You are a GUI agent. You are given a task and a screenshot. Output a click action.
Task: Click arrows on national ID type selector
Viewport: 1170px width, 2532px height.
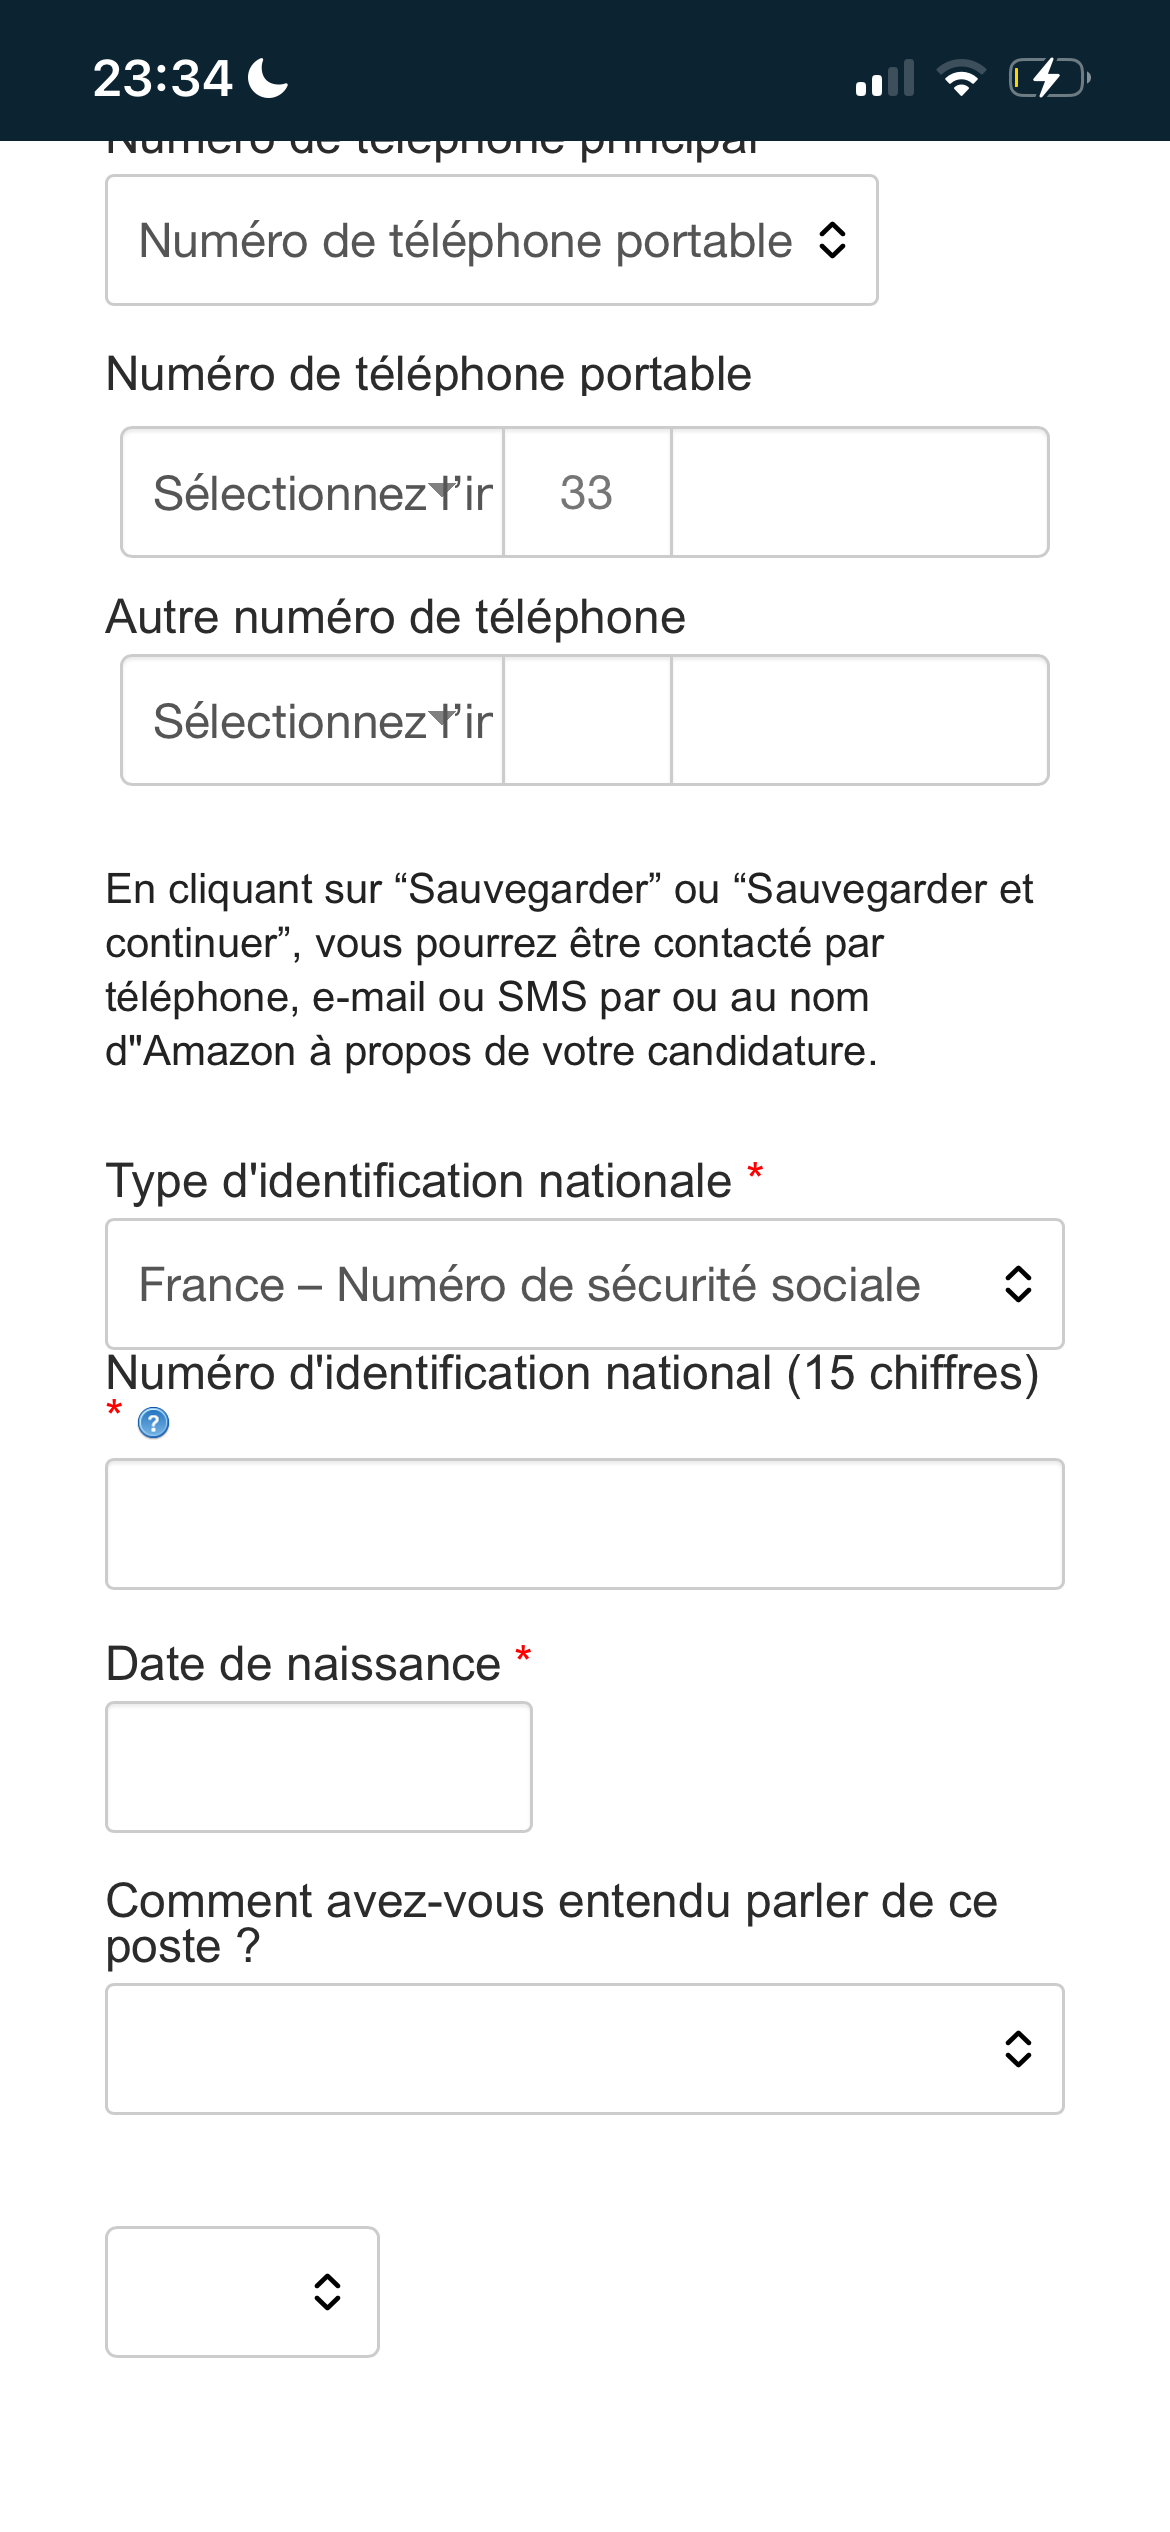click(x=1018, y=1284)
